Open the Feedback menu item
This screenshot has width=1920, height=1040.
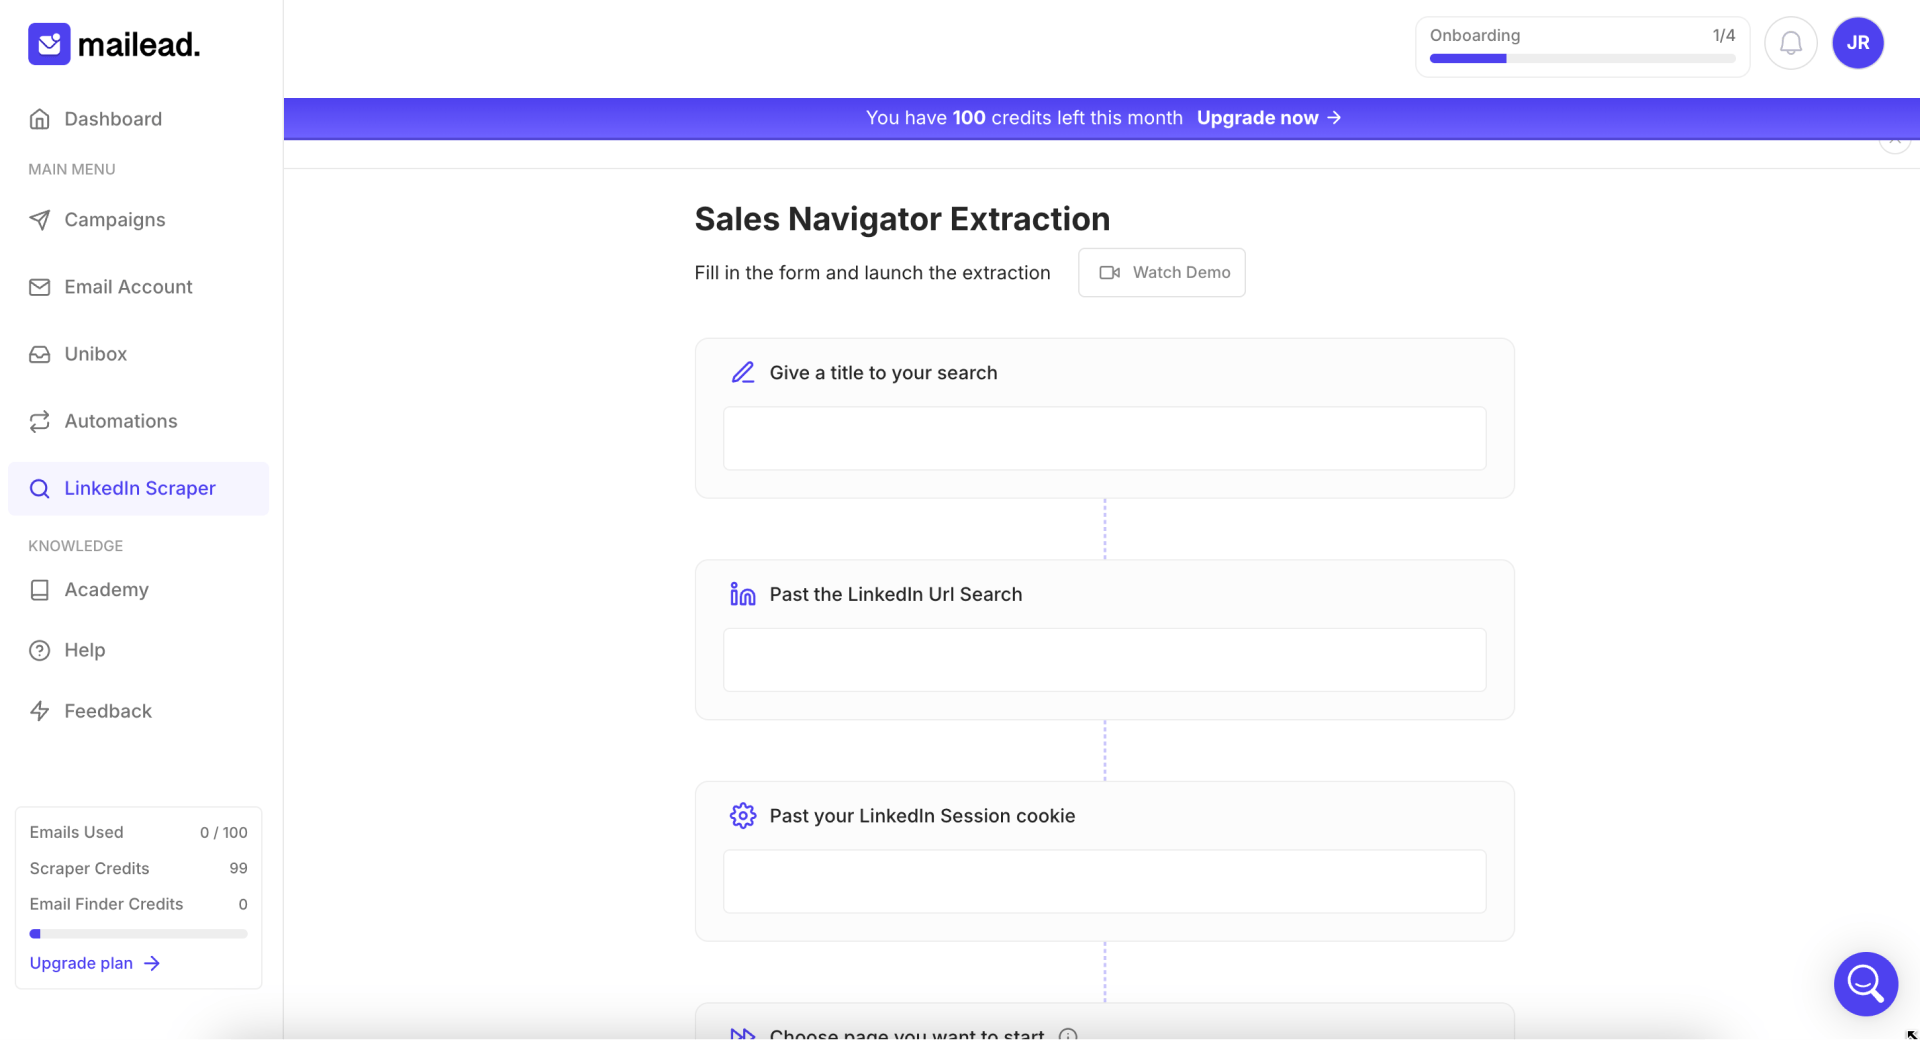click(x=108, y=711)
